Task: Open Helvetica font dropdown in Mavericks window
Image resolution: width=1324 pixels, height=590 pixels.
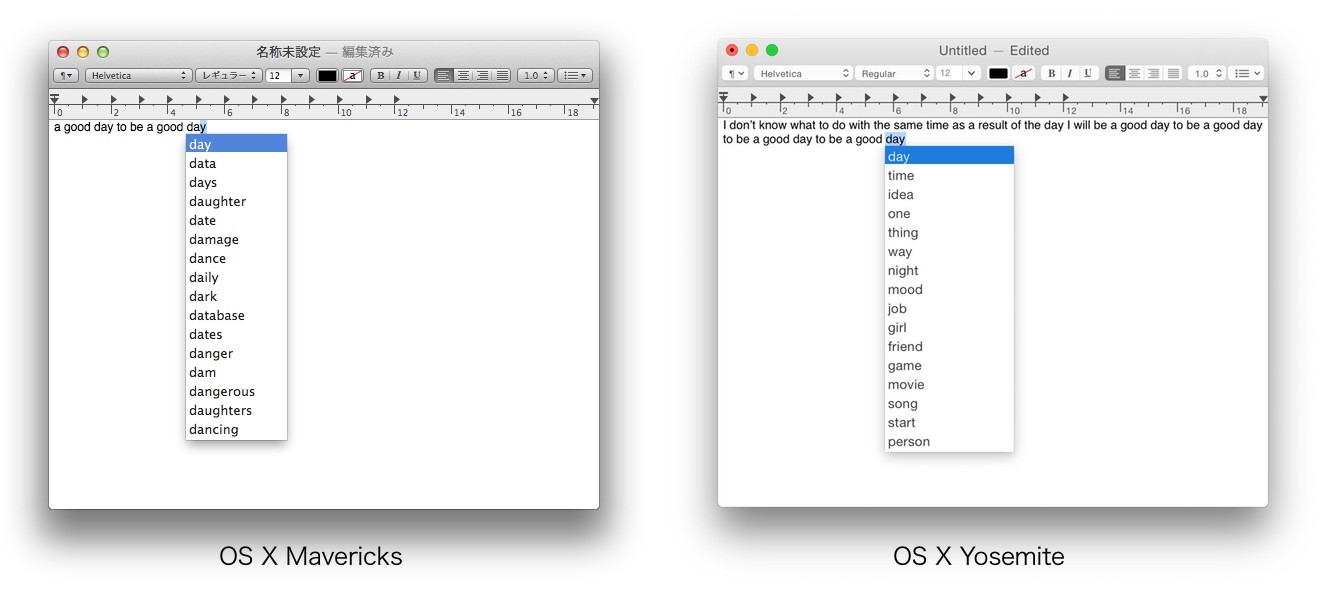Action: (x=139, y=76)
